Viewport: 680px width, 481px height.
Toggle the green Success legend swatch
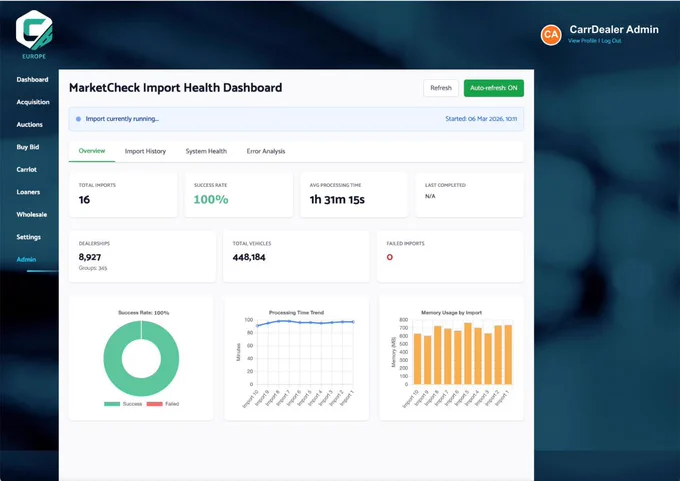click(112, 404)
